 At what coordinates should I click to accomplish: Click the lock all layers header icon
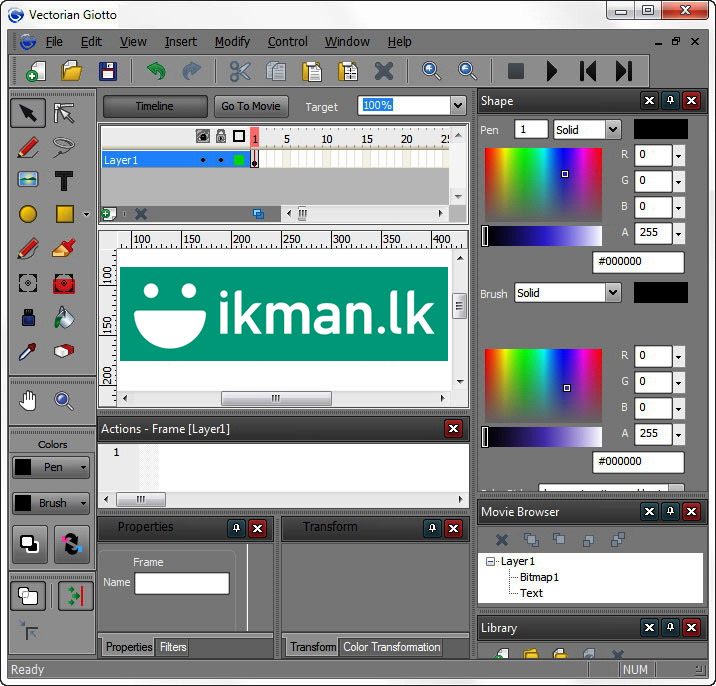(221, 136)
